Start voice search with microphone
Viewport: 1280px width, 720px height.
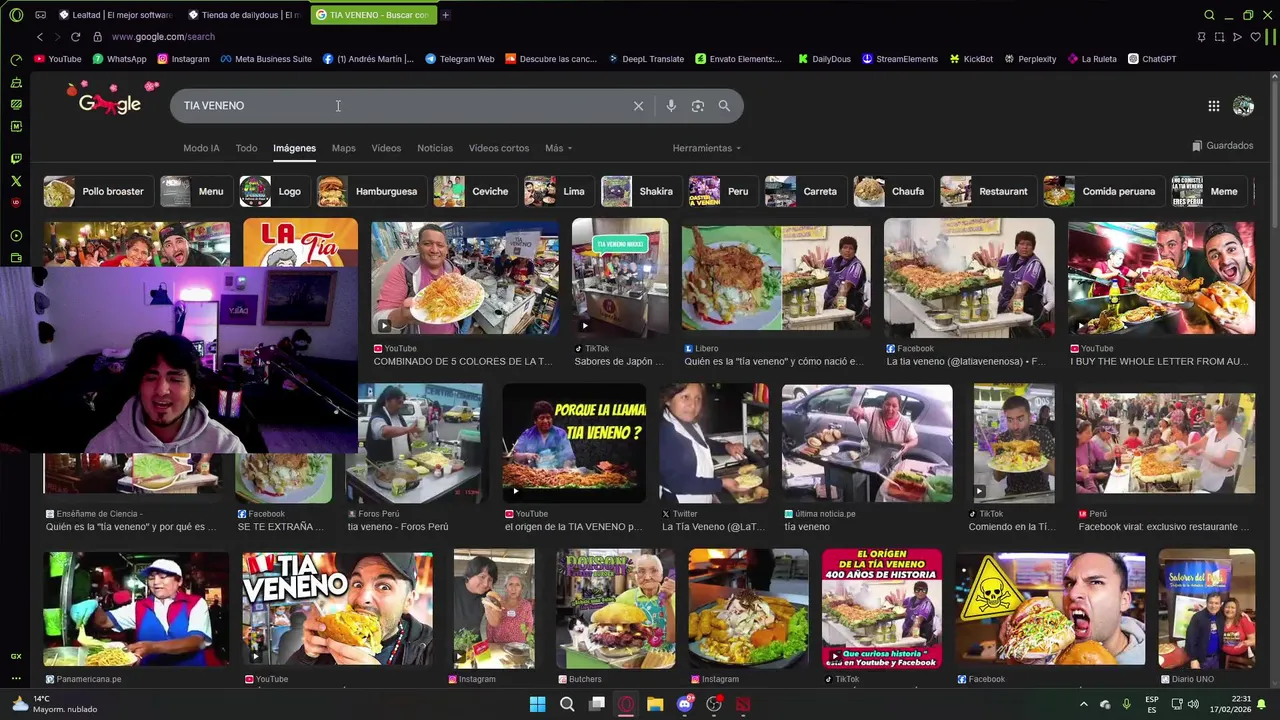(x=671, y=106)
